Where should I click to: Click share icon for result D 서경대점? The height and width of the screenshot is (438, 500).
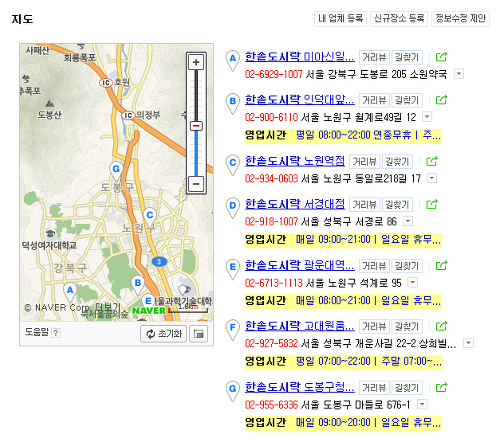pyautogui.click(x=432, y=204)
